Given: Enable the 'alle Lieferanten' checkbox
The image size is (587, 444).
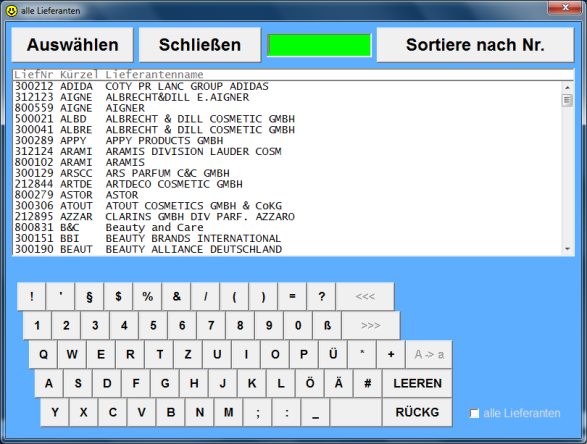Looking at the screenshot, I should (x=474, y=413).
